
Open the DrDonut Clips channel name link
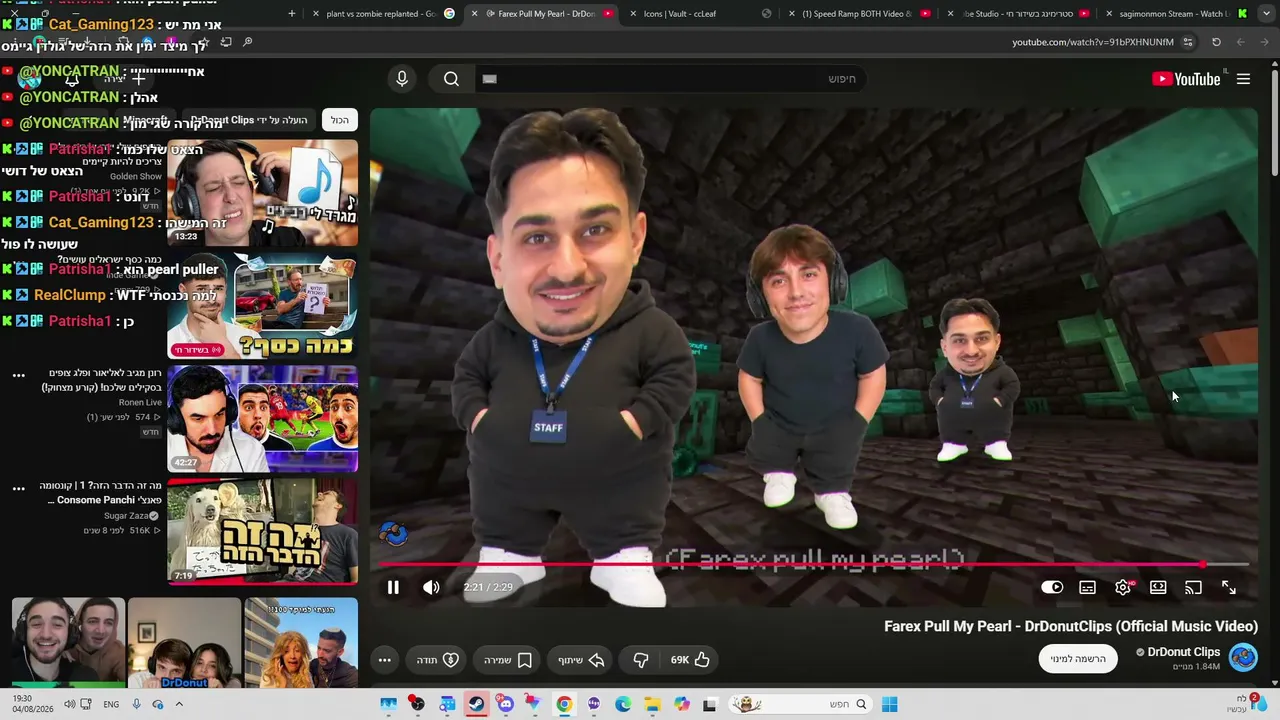[1184, 652]
